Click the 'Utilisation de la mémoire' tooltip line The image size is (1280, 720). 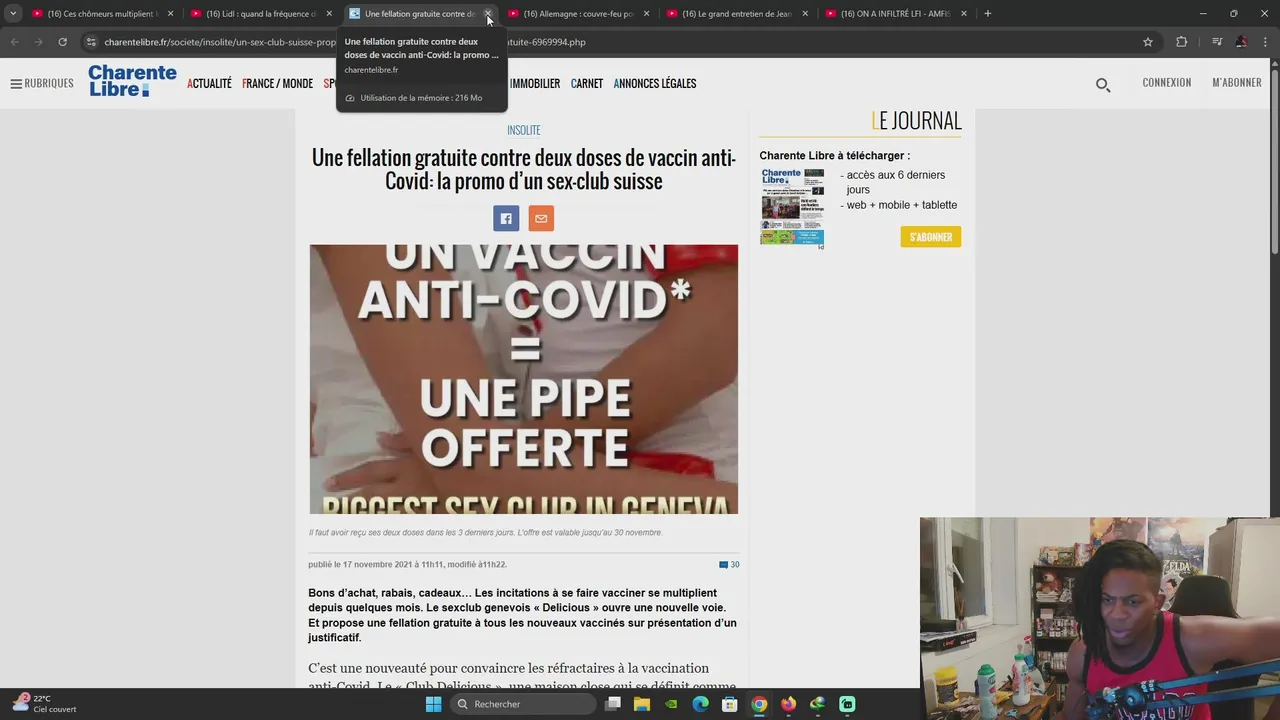pyautogui.click(x=421, y=98)
